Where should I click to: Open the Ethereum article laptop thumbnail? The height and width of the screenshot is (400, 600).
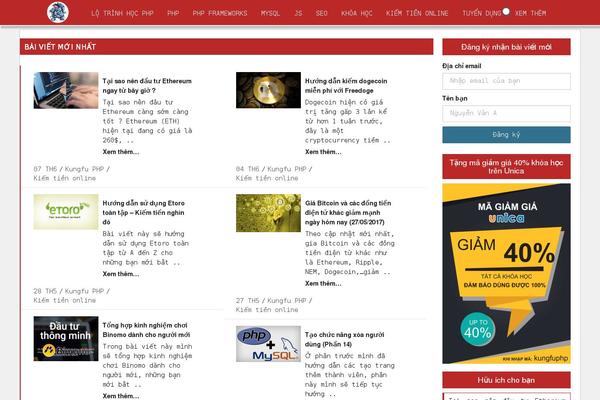(x=66, y=90)
